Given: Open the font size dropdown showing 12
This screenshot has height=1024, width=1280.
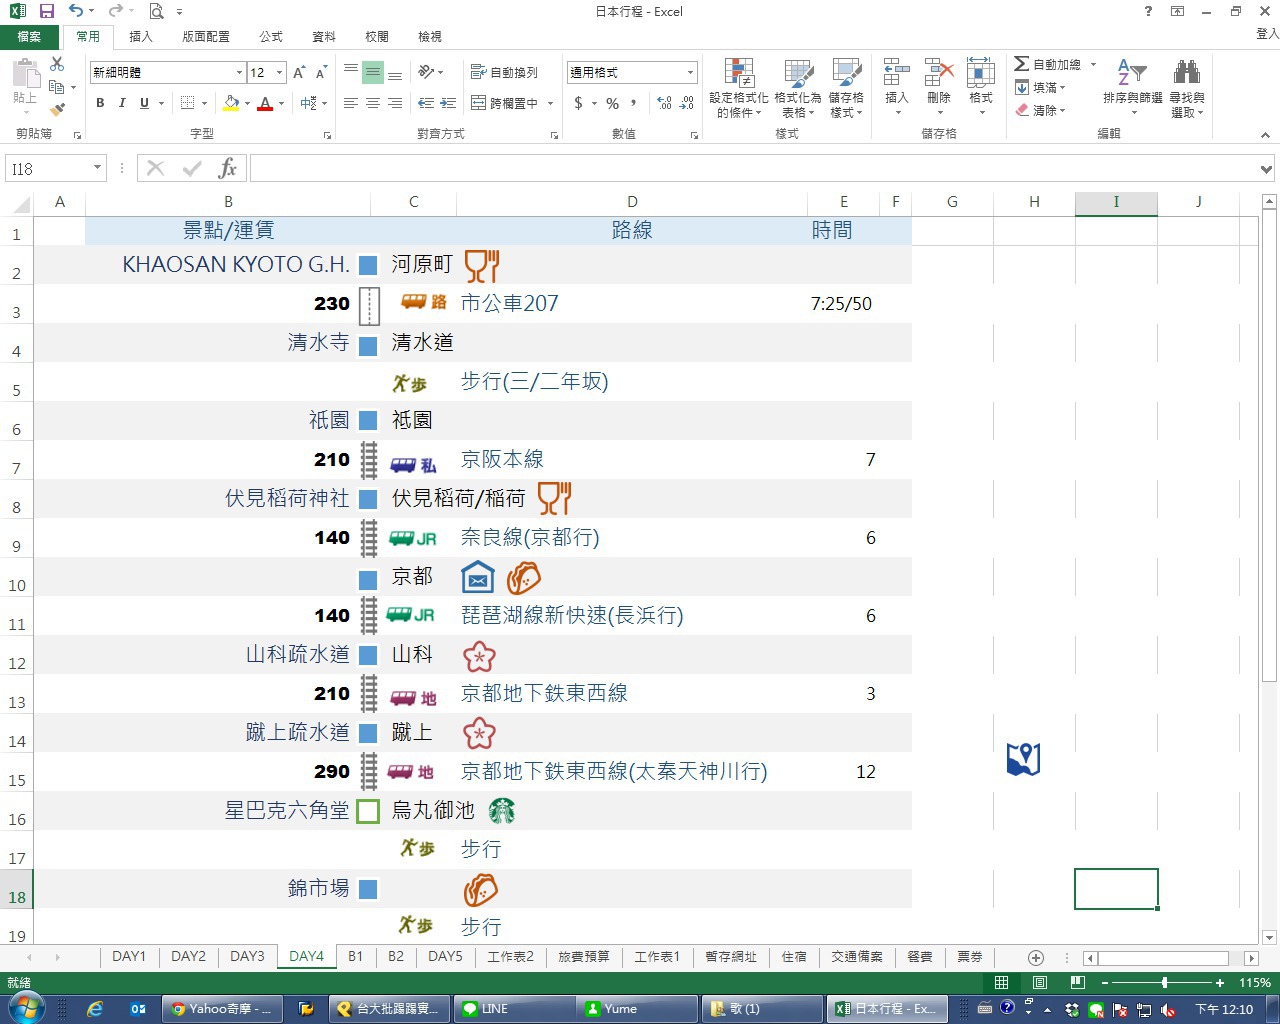Looking at the screenshot, I should tap(279, 72).
